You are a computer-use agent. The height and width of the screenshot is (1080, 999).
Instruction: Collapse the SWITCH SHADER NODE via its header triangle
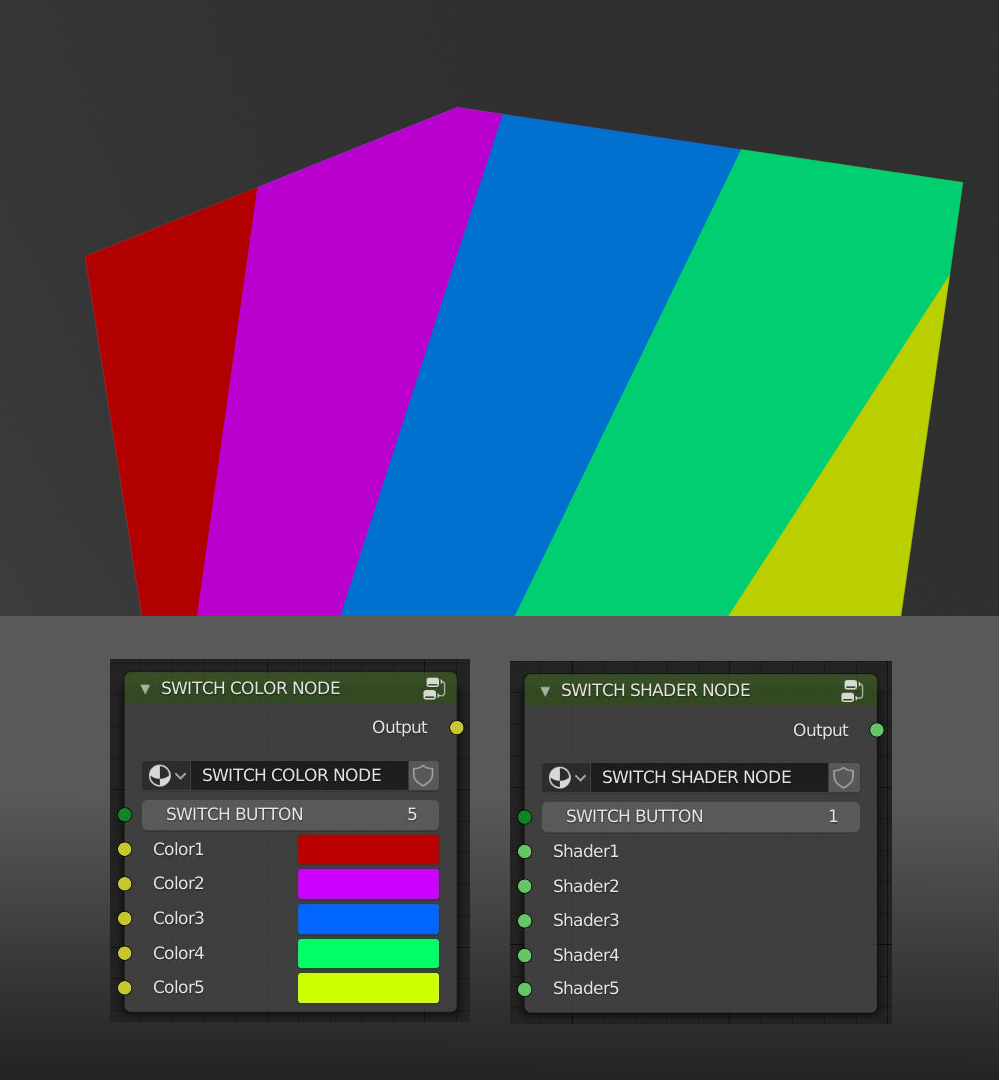click(x=545, y=691)
